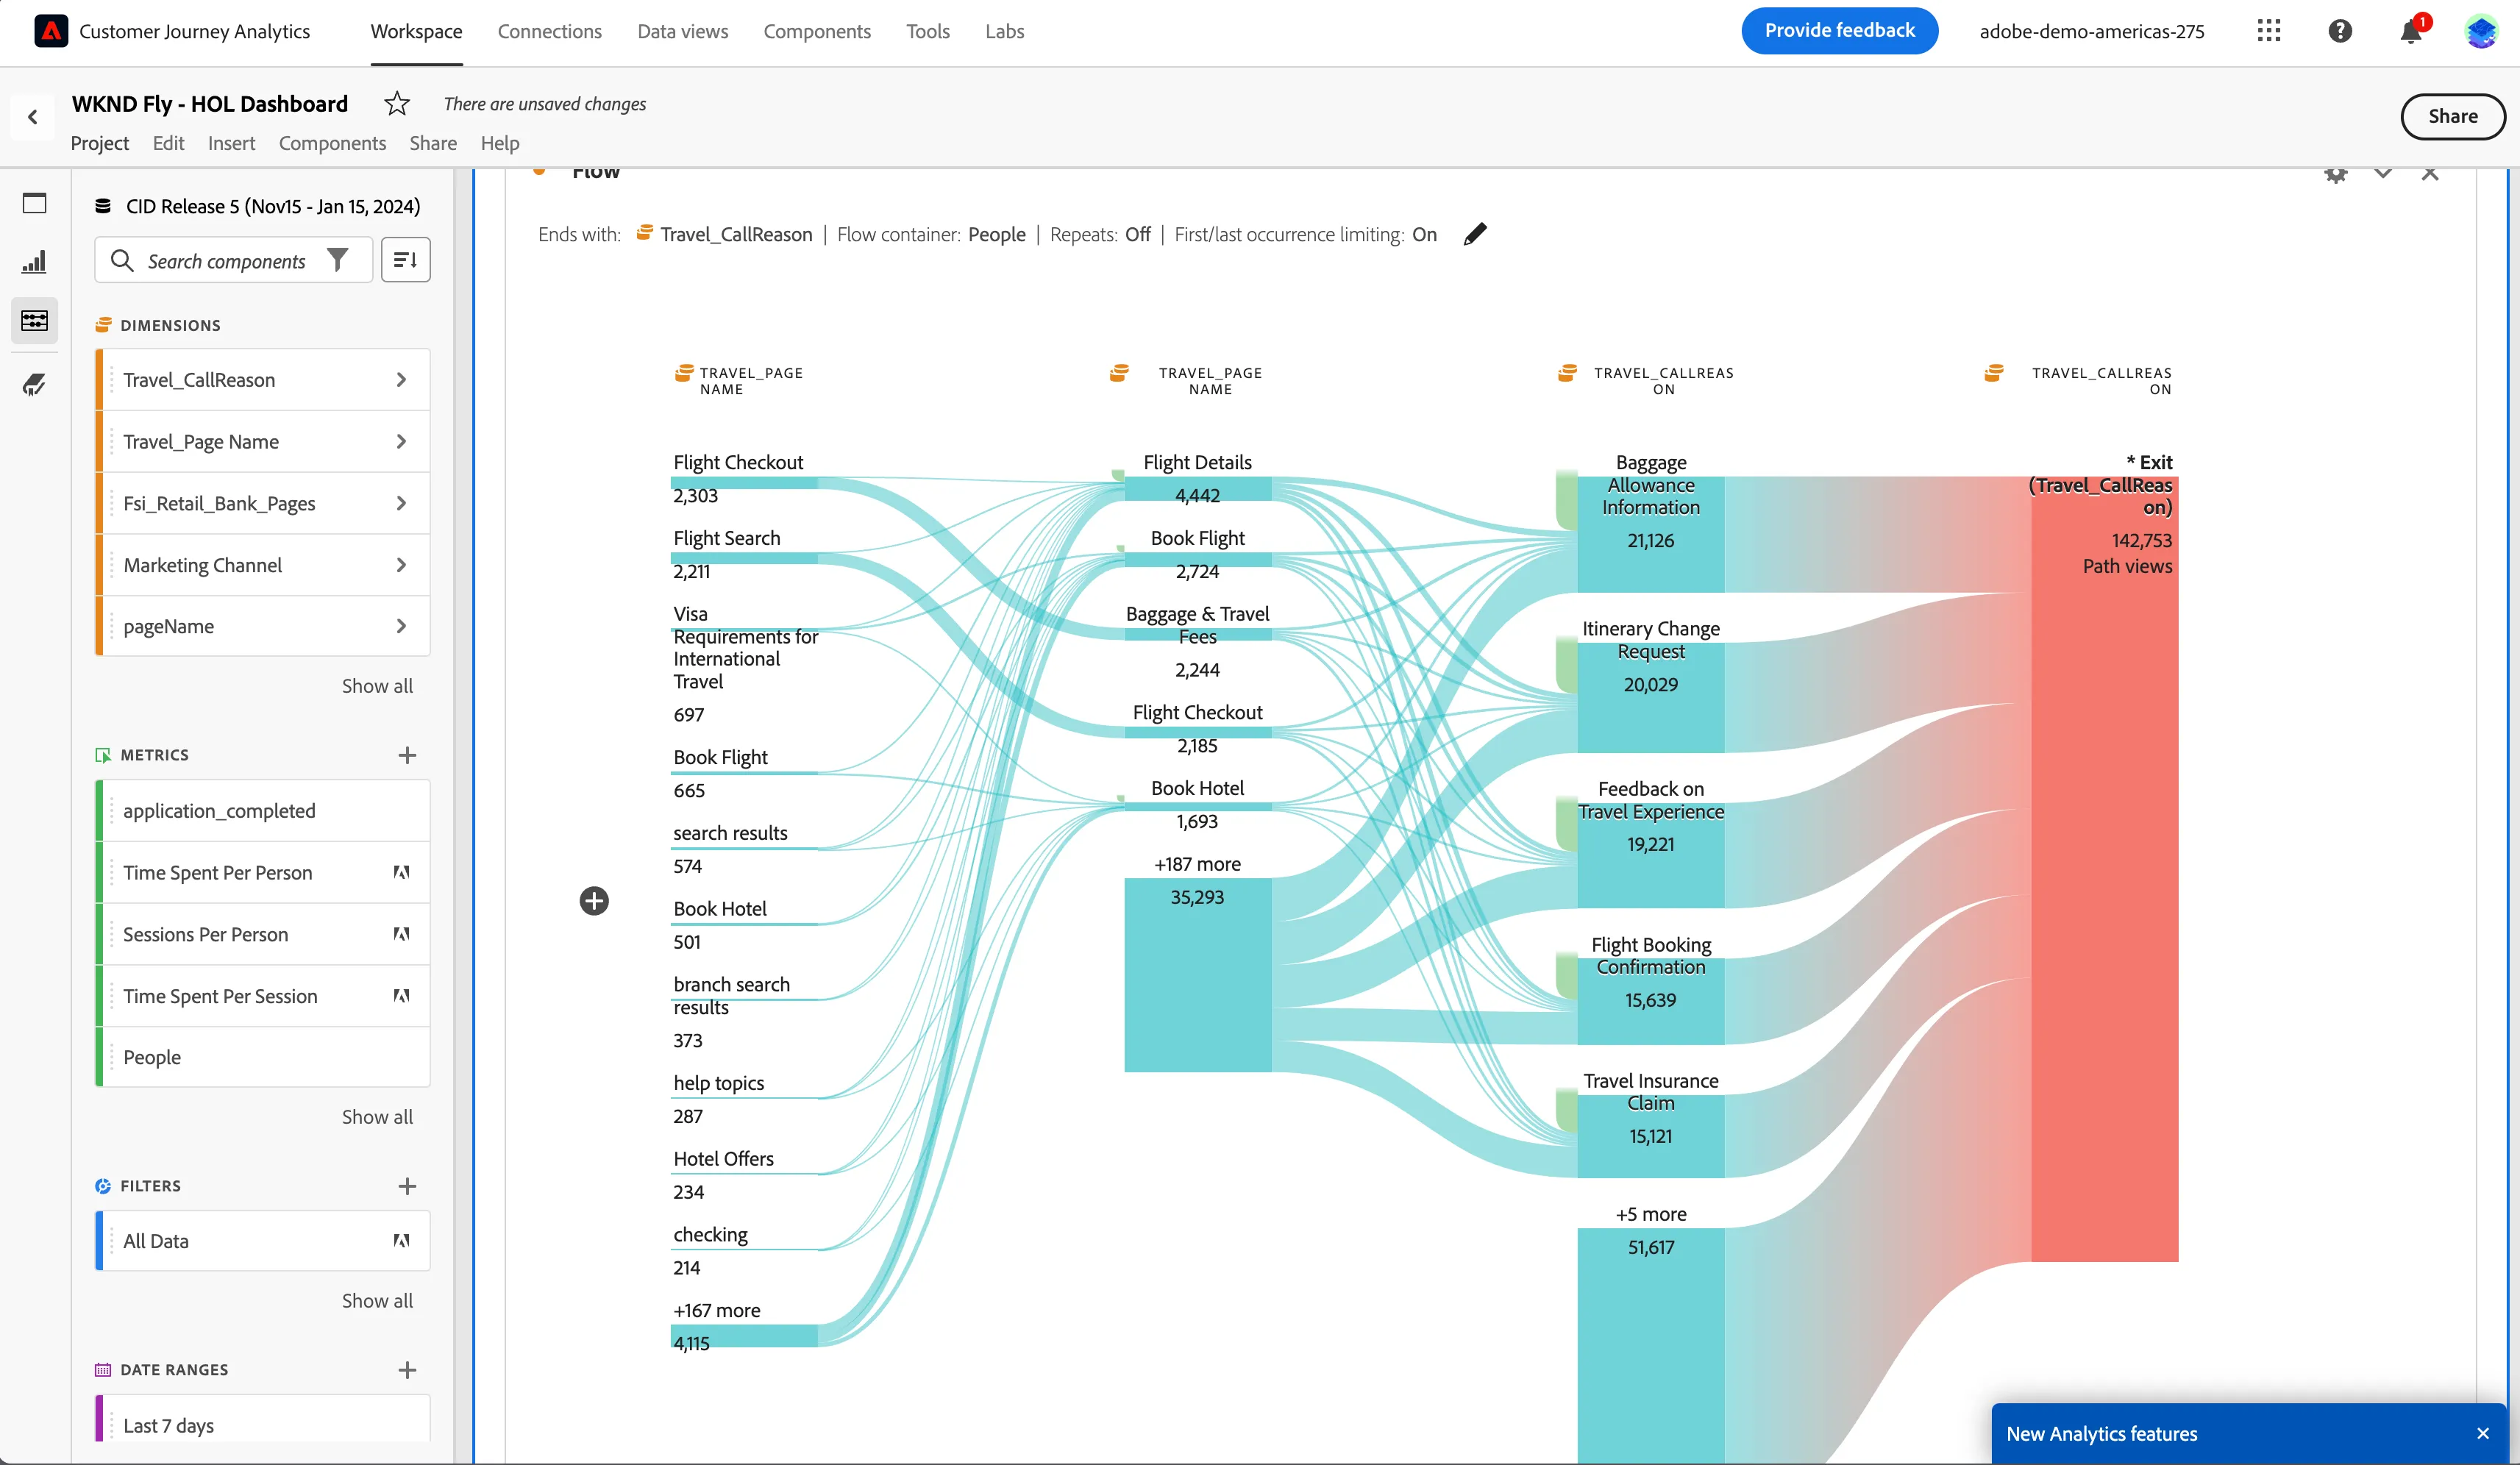Open the component sort options button
The image size is (2520, 1465).
coord(405,260)
